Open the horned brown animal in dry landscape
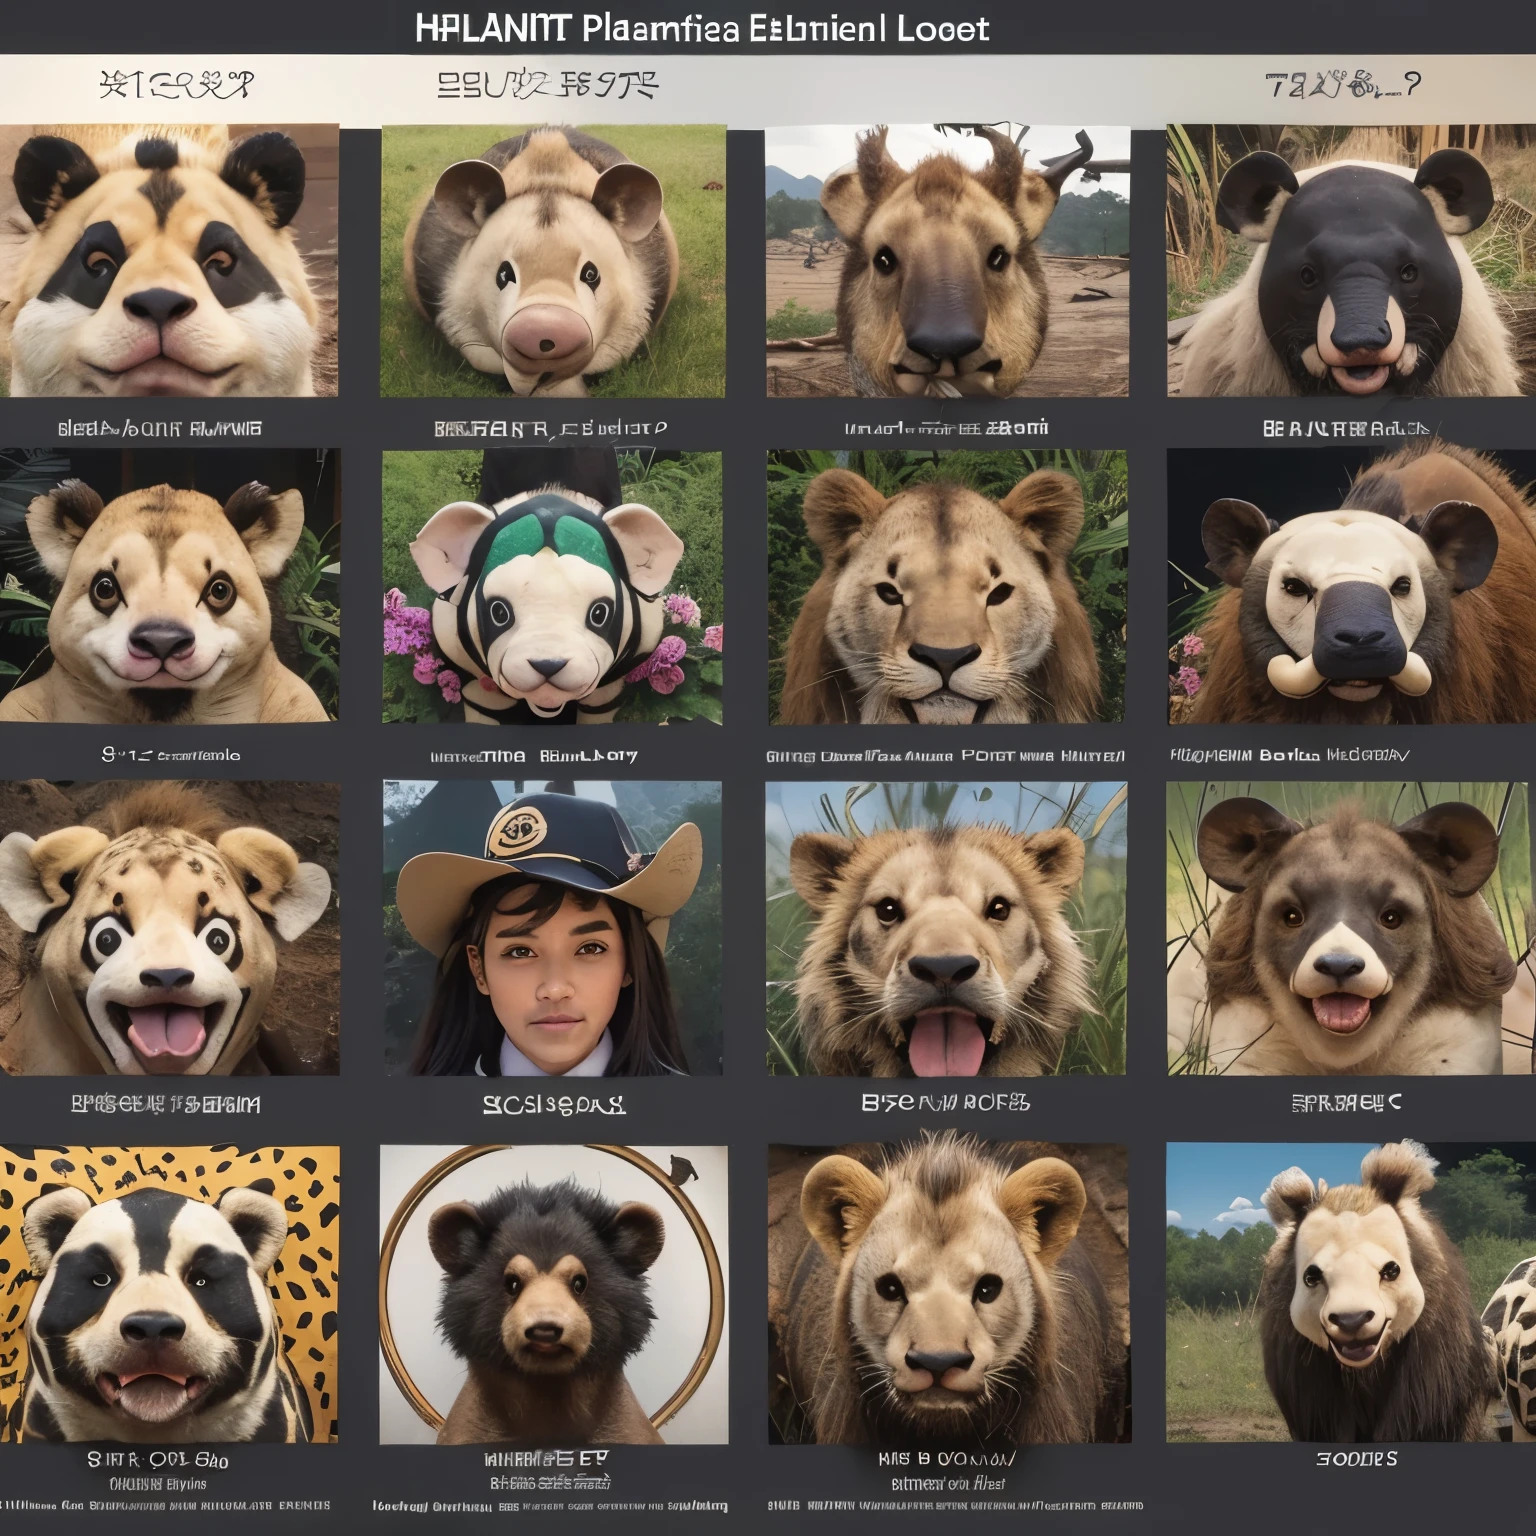Image resolution: width=1536 pixels, height=1536 pixels. tap(948, 261)
